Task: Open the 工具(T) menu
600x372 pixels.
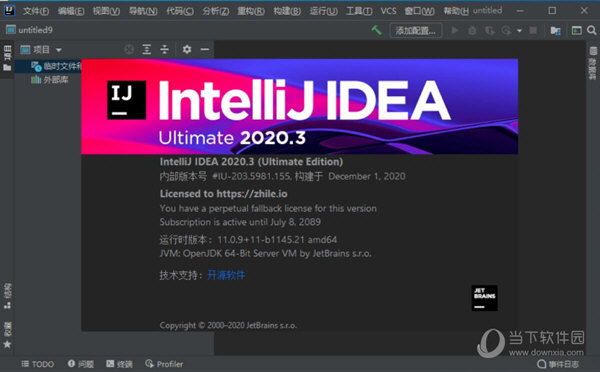Action: [359, 11]
